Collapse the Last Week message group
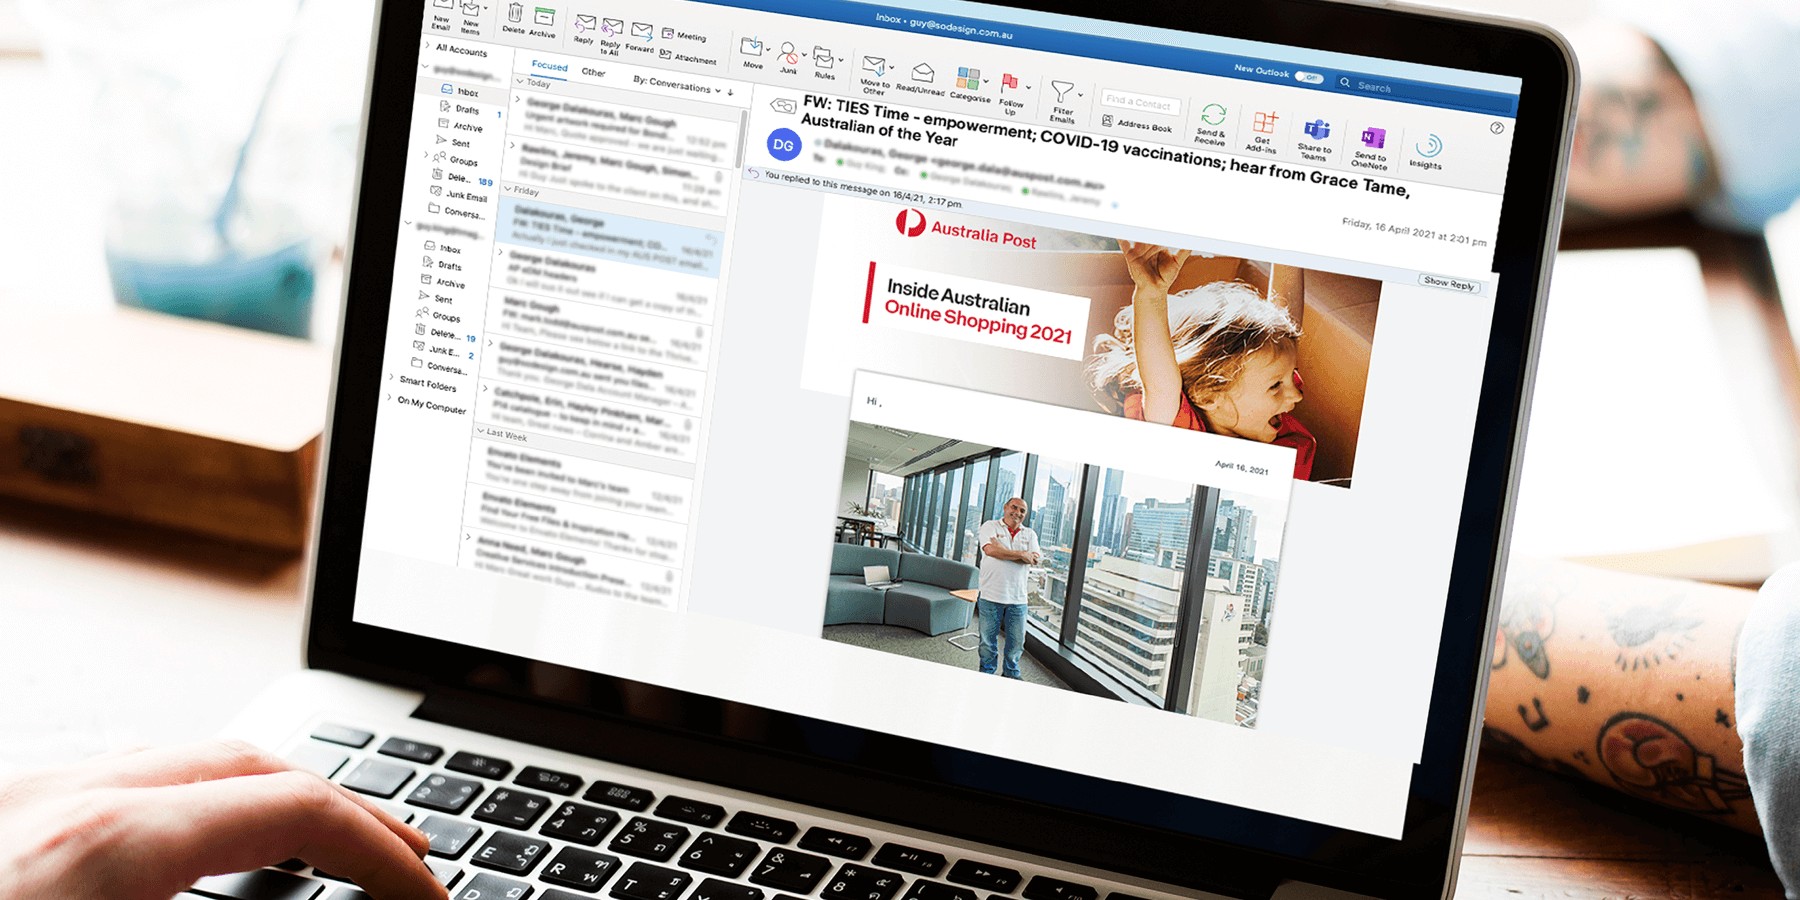Screen dimensions: 1800x900 tap(480, 431)
